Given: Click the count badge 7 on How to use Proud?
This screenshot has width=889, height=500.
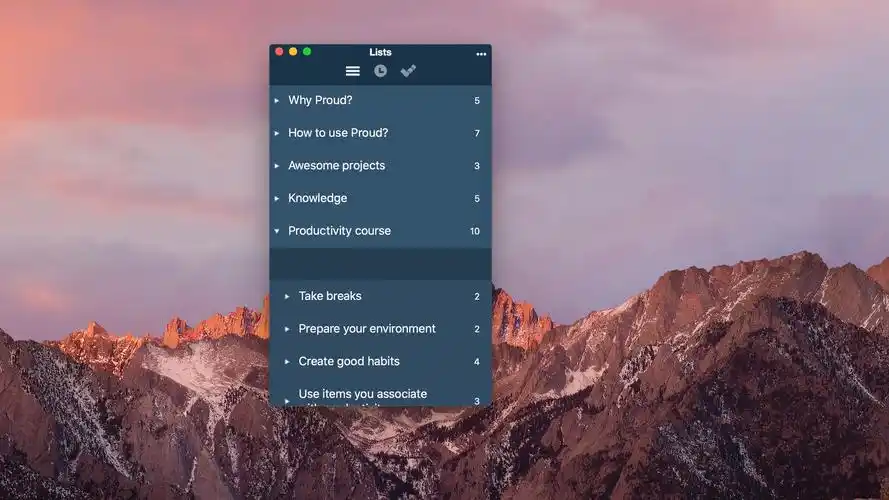Looking at the screenshot, I should pyautogui.click(x=477, y=134).
